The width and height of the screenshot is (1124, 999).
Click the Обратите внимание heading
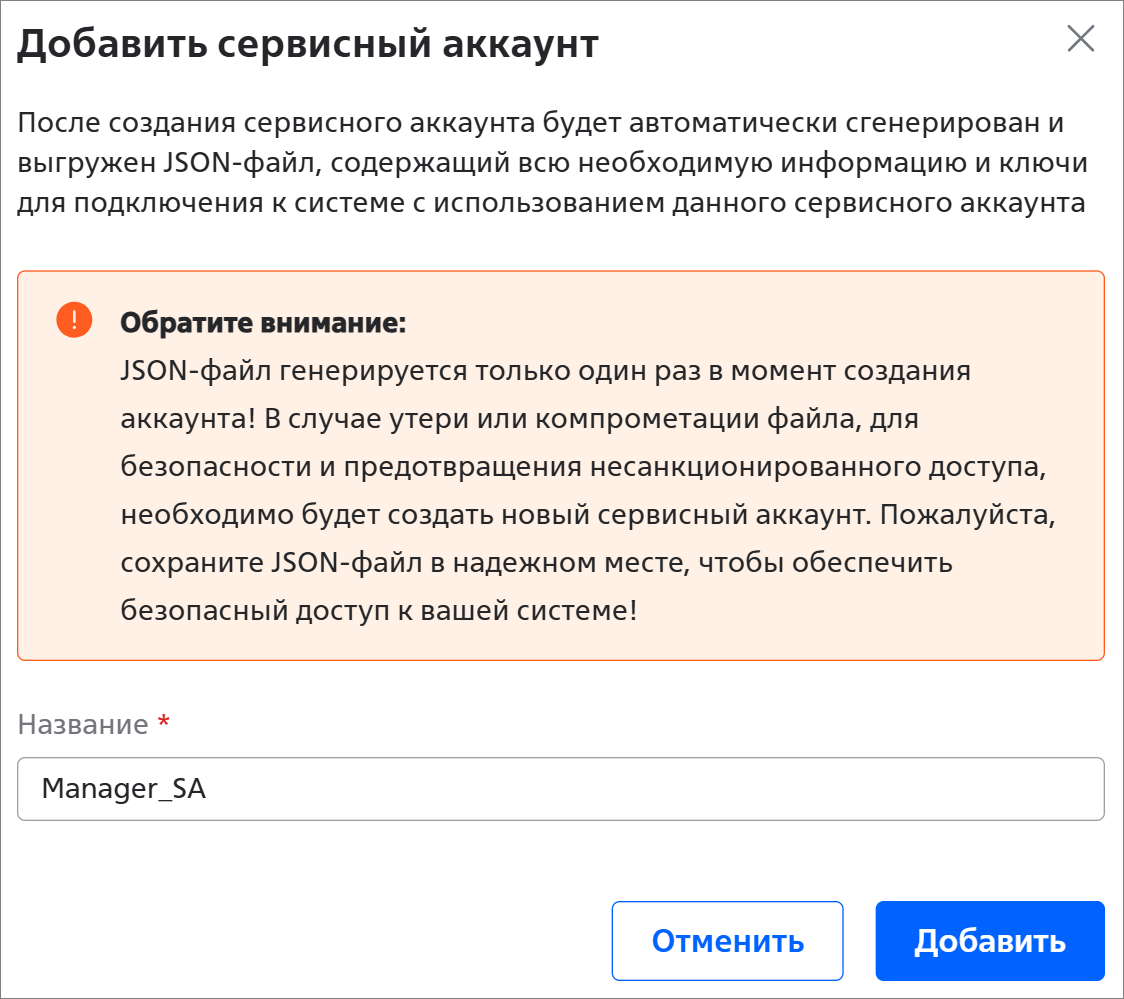[263, 323]
